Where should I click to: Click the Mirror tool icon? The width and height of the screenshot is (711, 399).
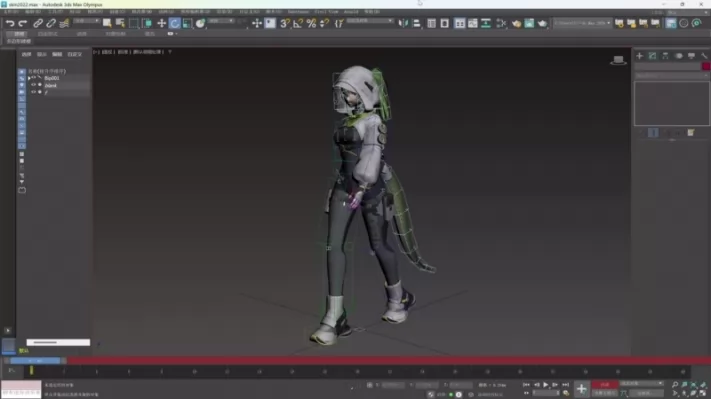click(x=403, y=23)
